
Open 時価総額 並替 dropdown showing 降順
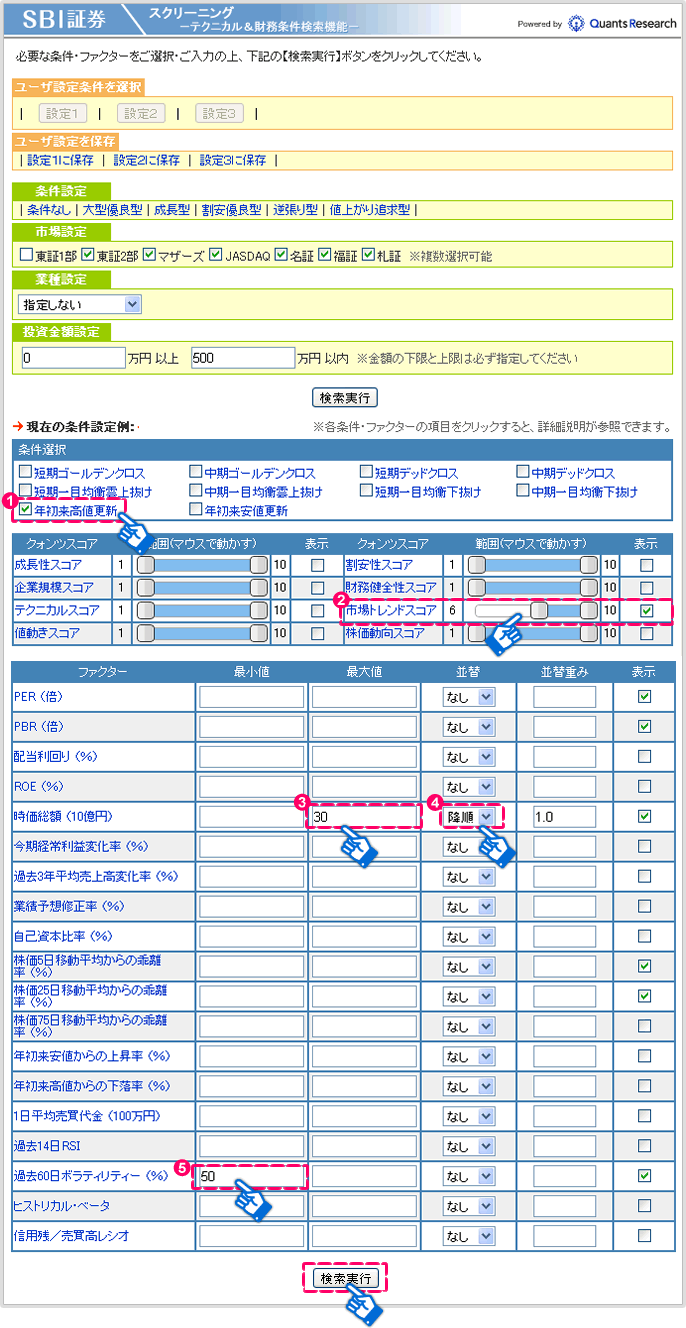click(x=469, y=817)
